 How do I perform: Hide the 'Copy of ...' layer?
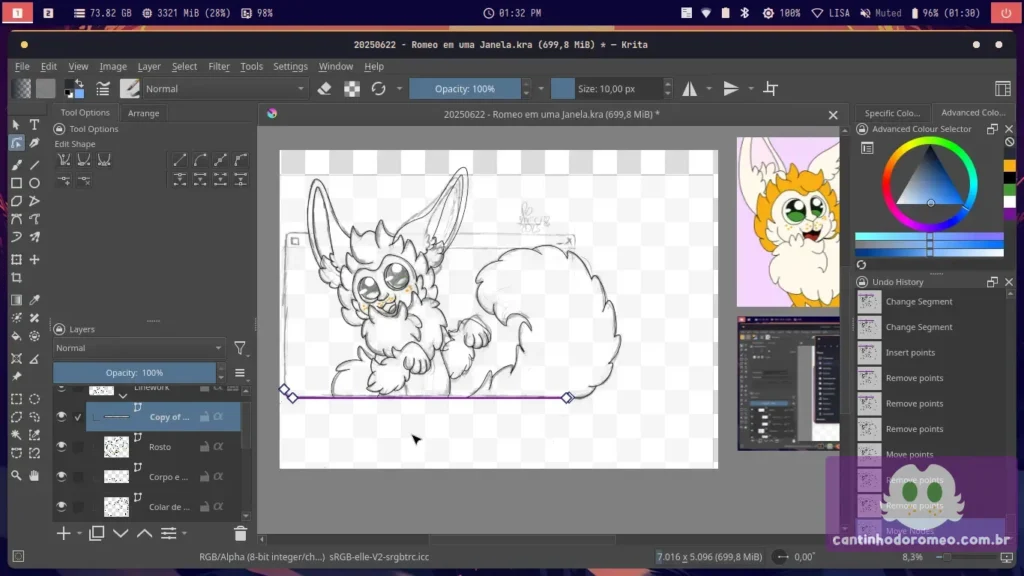61,417
